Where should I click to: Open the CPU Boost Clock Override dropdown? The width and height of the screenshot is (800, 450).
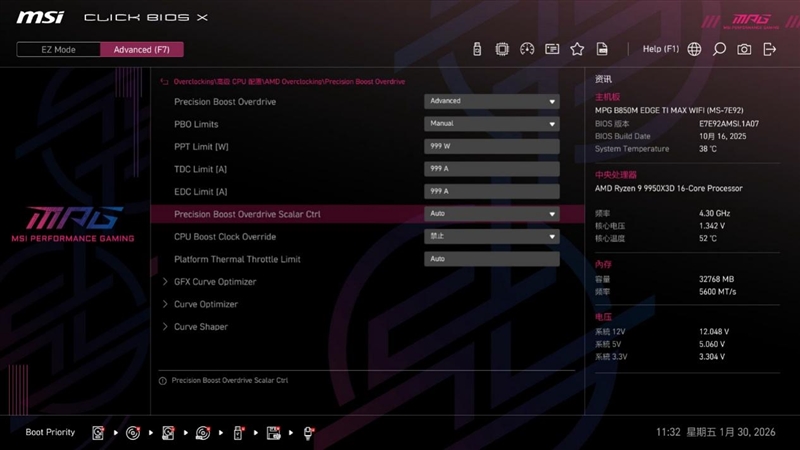[491, 237]
